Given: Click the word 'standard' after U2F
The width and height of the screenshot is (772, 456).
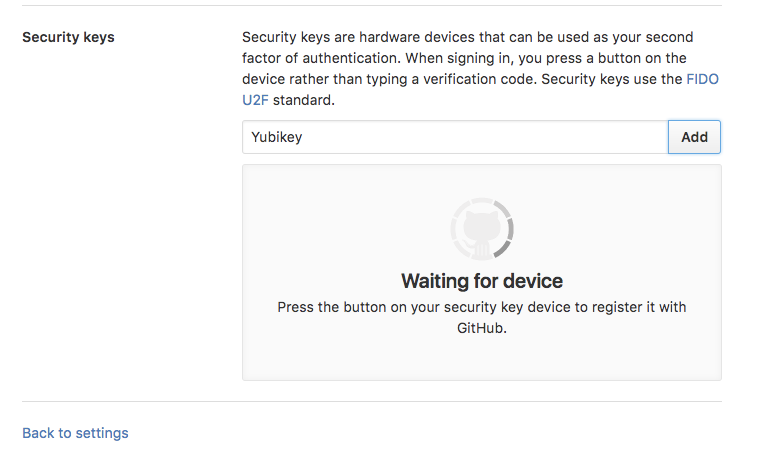Looking at the screenshot, I should tap(304, 101).
